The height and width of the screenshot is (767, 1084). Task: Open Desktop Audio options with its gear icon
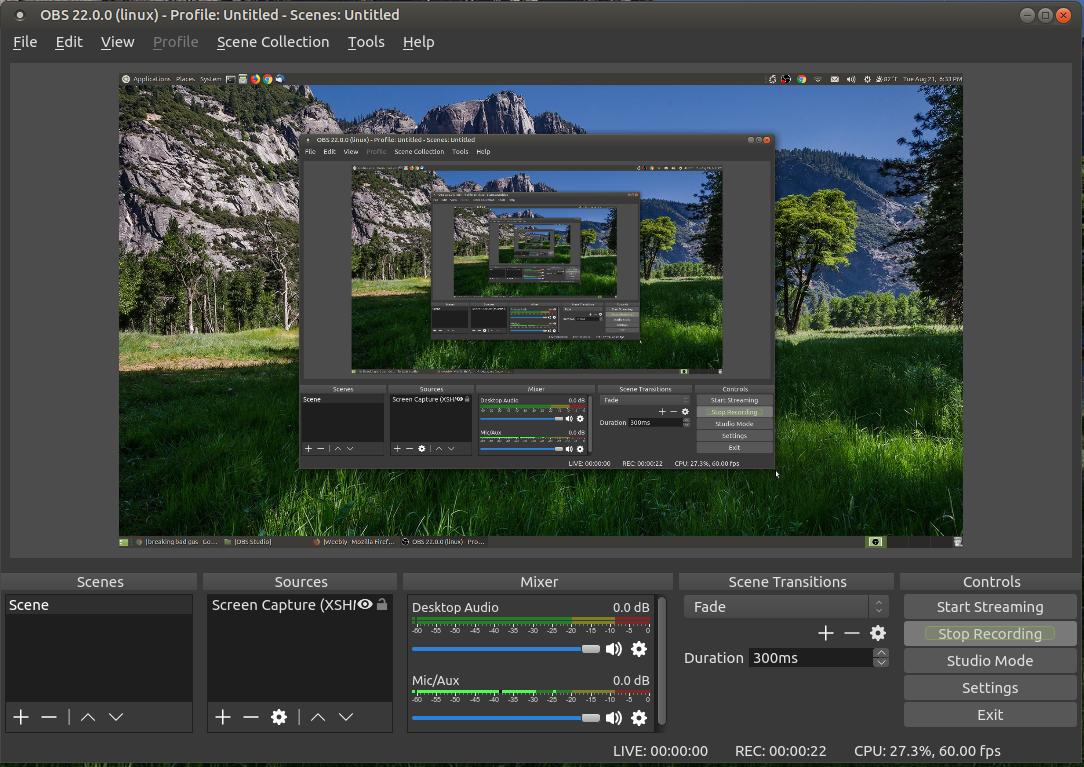639,649
